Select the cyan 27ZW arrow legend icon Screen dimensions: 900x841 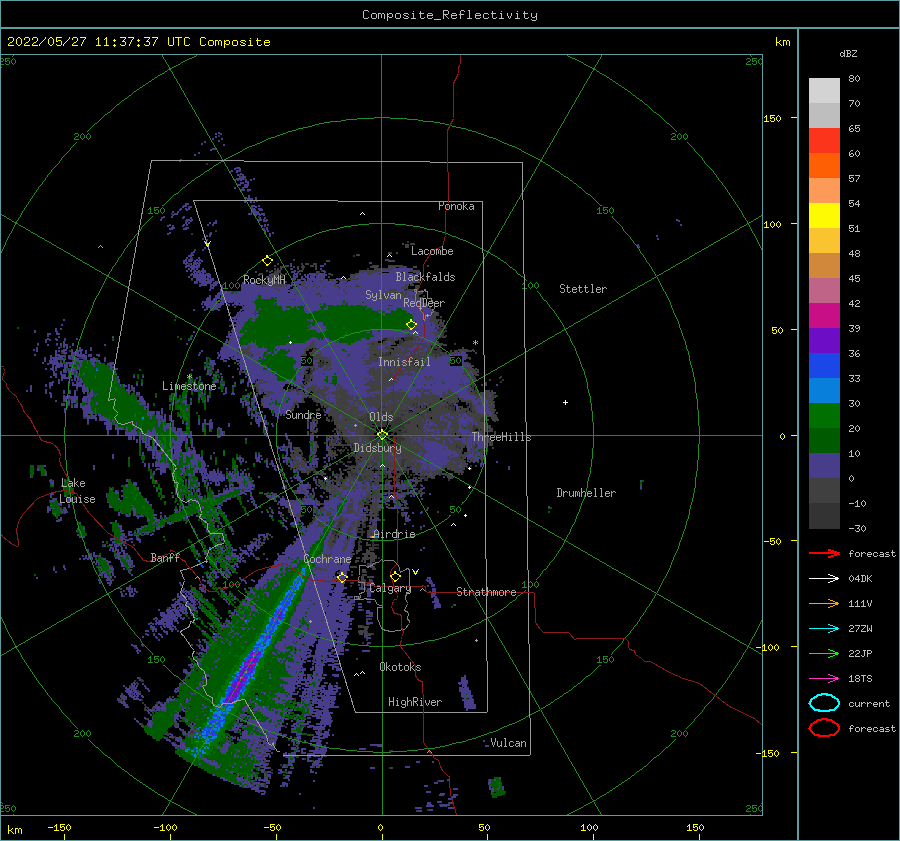(x=824, y=628)
